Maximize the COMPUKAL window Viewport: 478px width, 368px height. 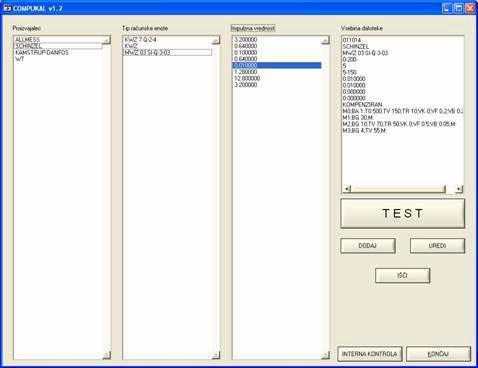point(459,8)
